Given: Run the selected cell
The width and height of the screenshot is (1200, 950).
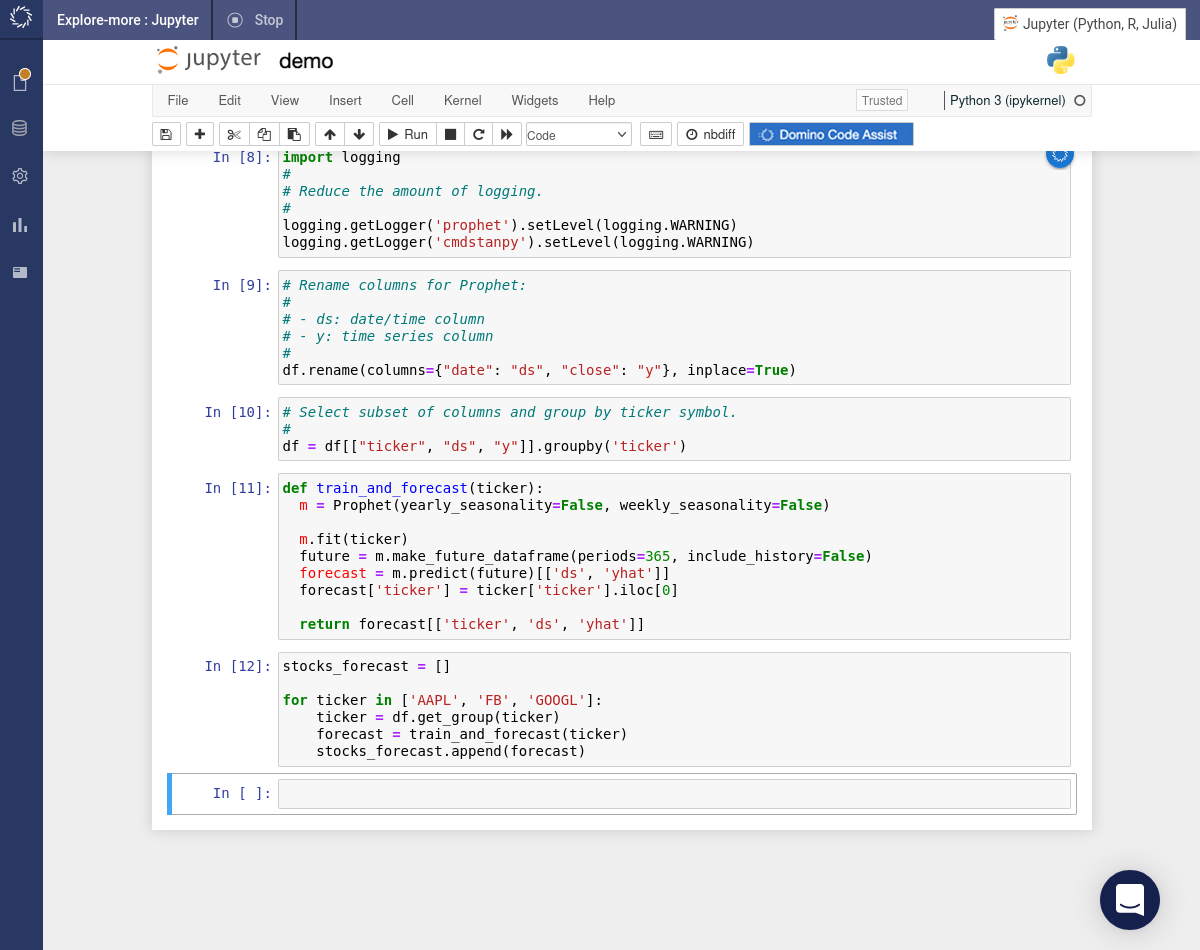Looking at the screenshot, I should (408, 134).
